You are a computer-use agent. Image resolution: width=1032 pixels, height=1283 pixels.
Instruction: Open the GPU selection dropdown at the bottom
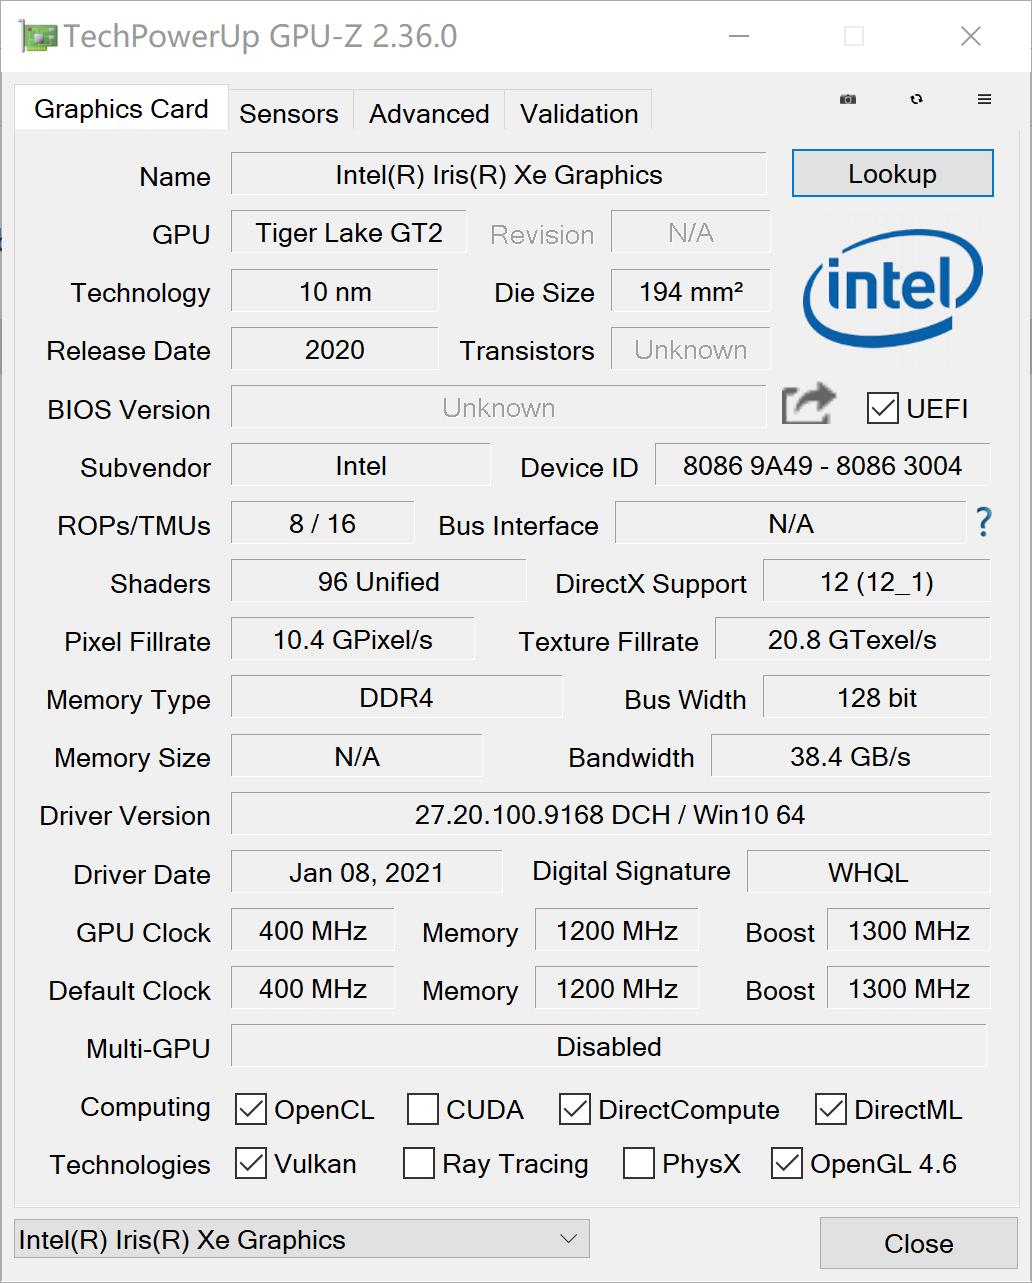pos(565,1238)
